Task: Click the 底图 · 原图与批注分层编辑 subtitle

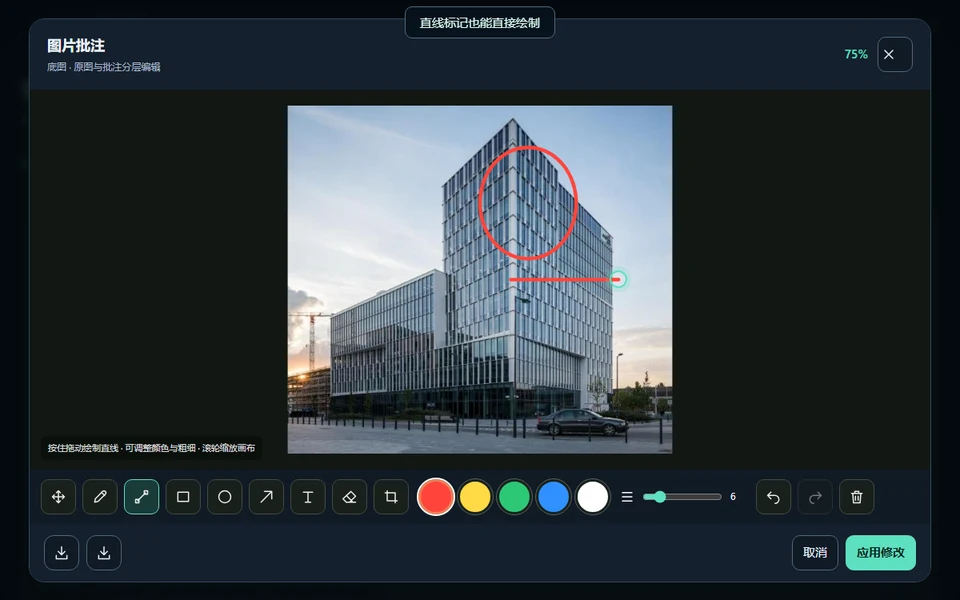Action: tap(103, 67)
